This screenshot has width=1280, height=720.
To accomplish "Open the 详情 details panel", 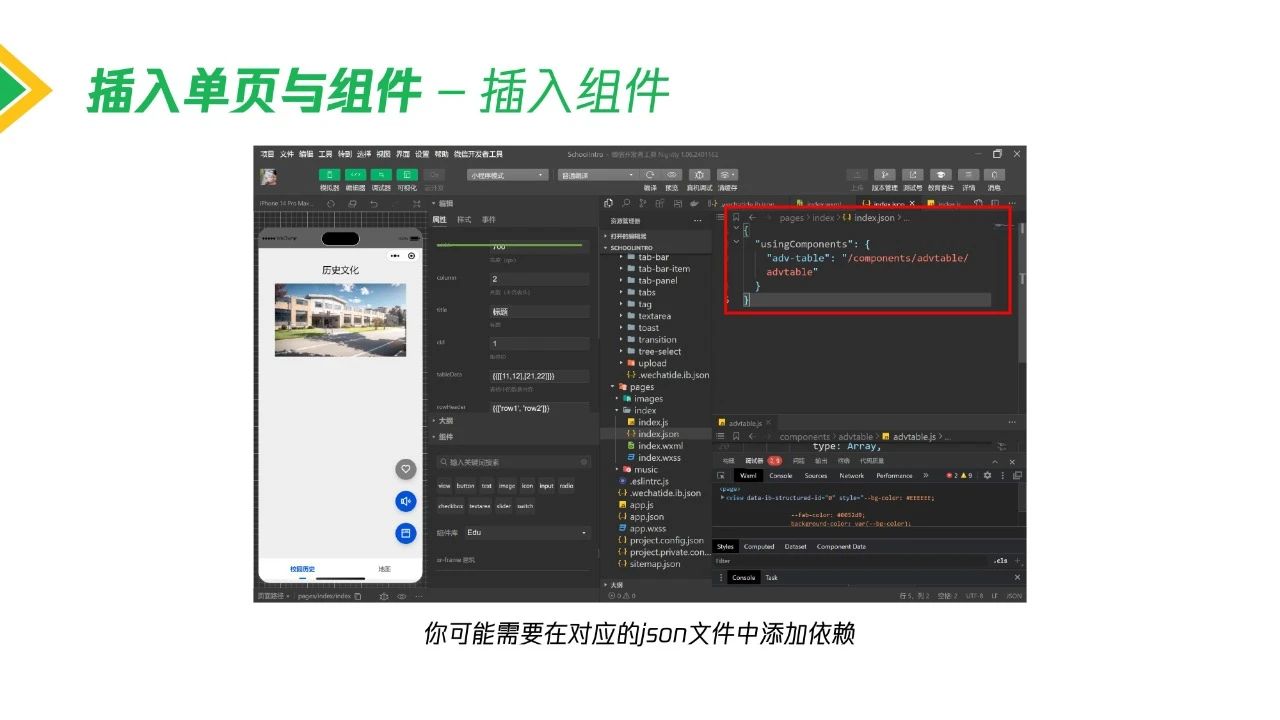I will pos(968,175).
